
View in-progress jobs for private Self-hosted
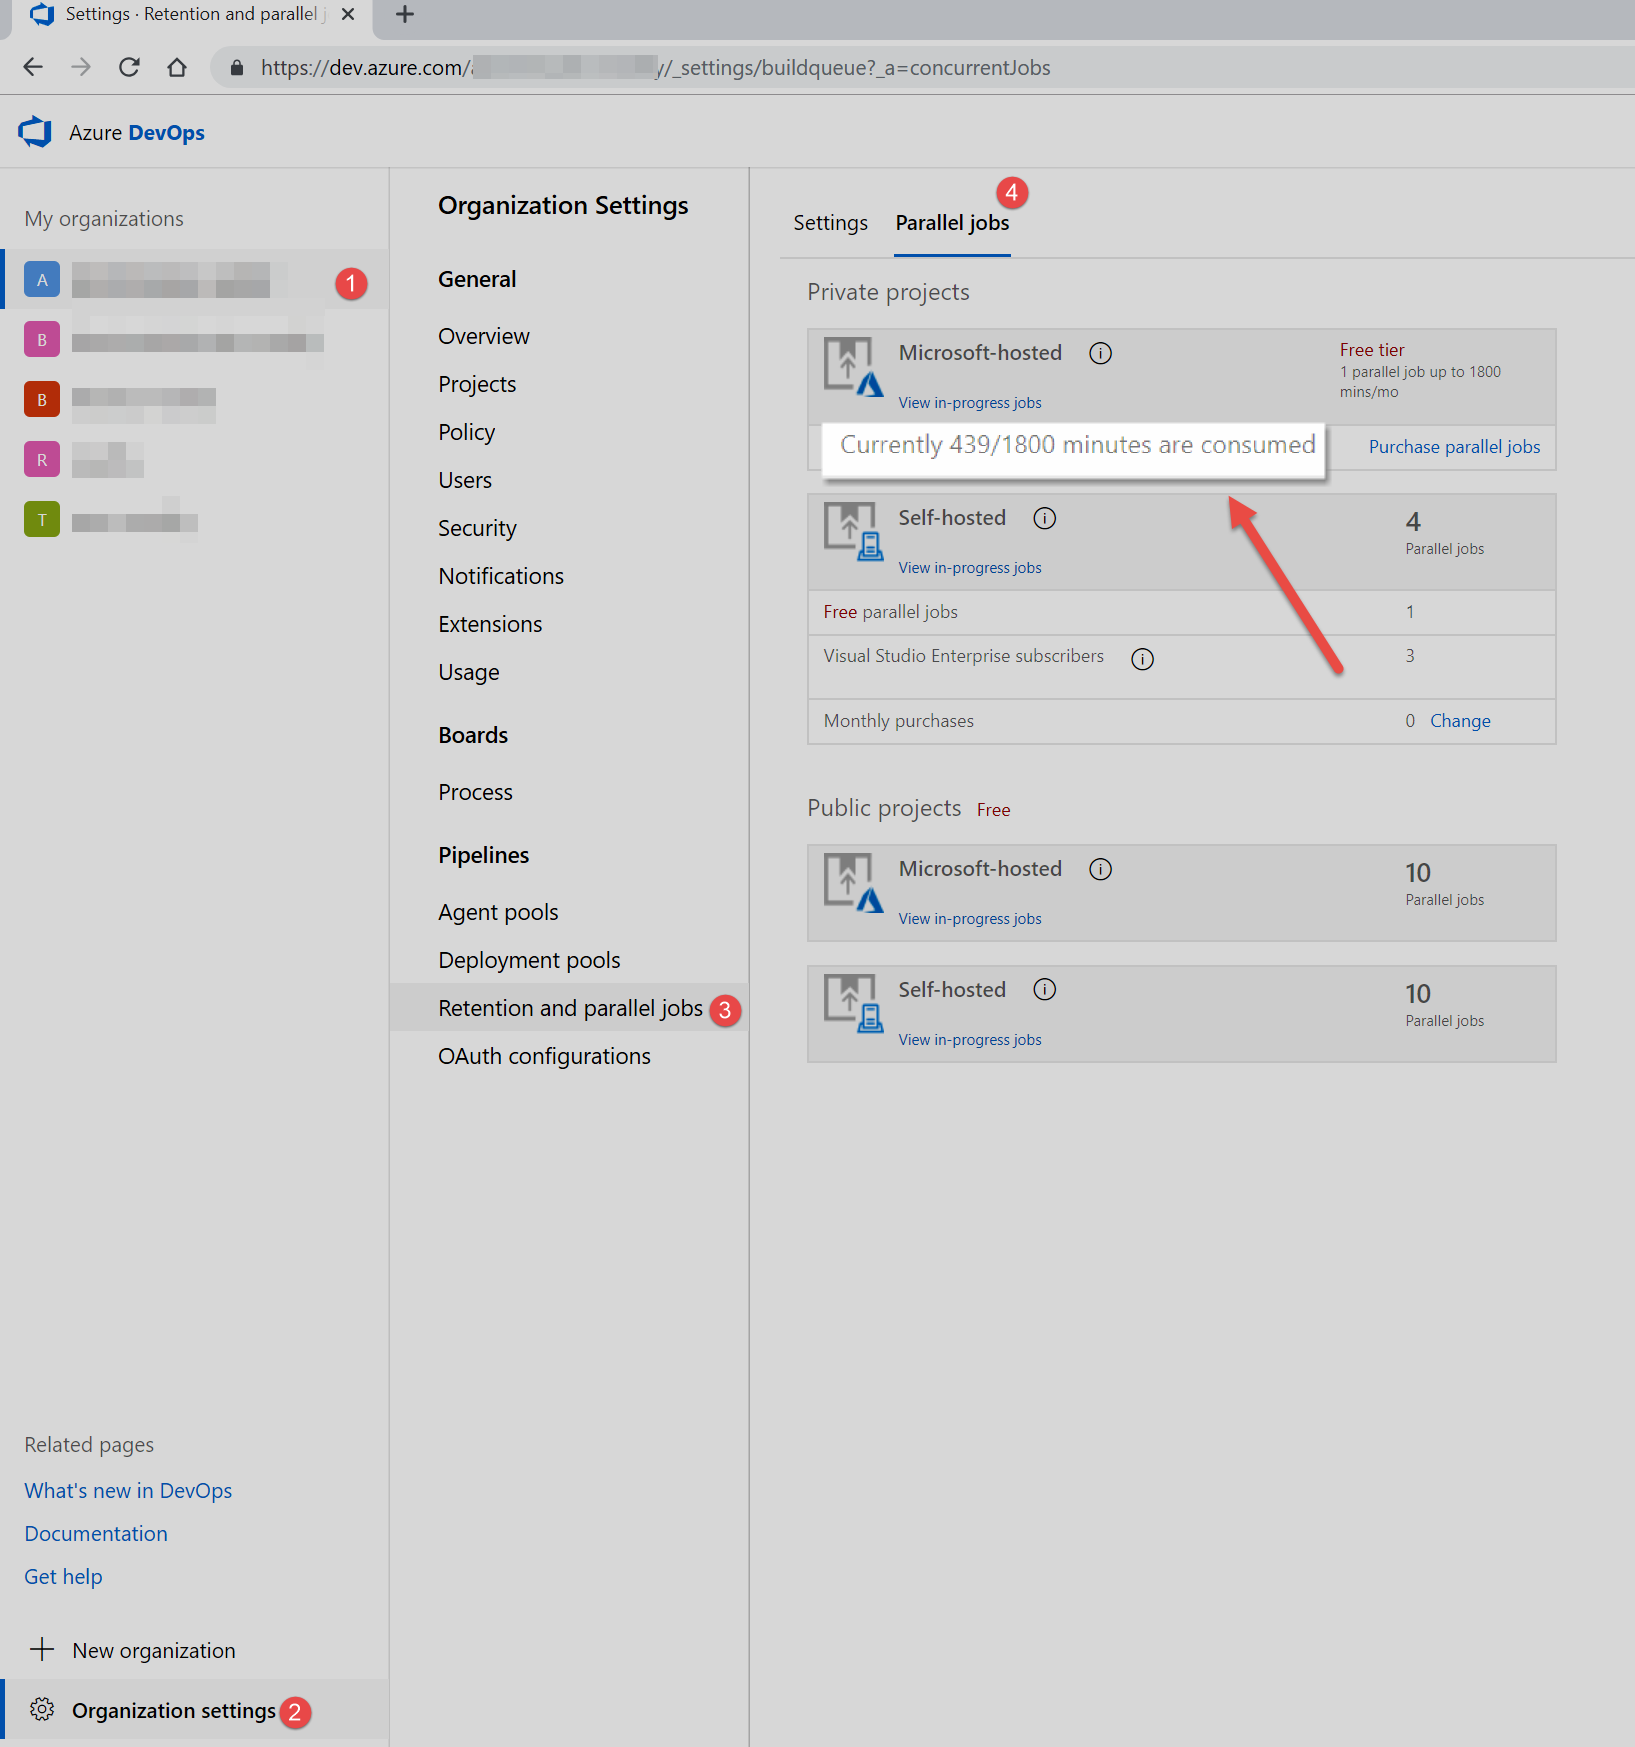969,568
